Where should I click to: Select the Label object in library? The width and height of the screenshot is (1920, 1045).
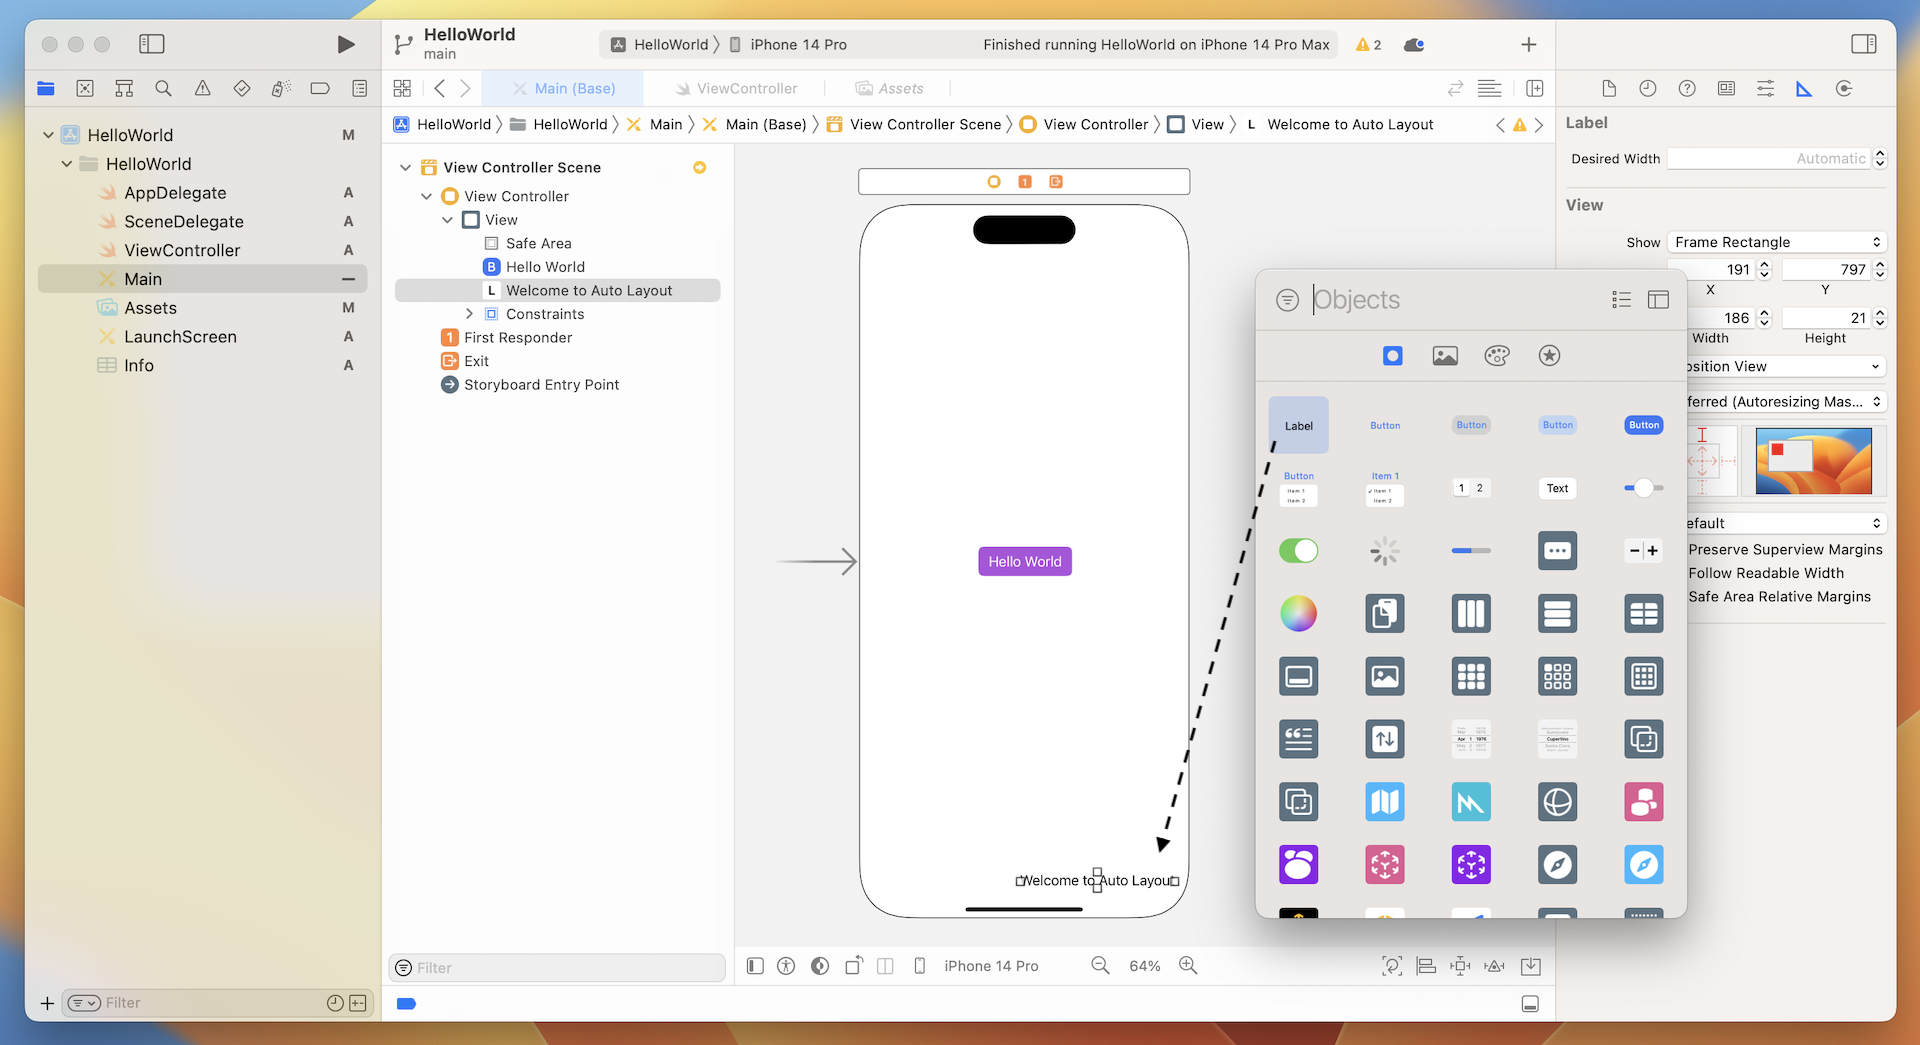[x=1298, y=425]
